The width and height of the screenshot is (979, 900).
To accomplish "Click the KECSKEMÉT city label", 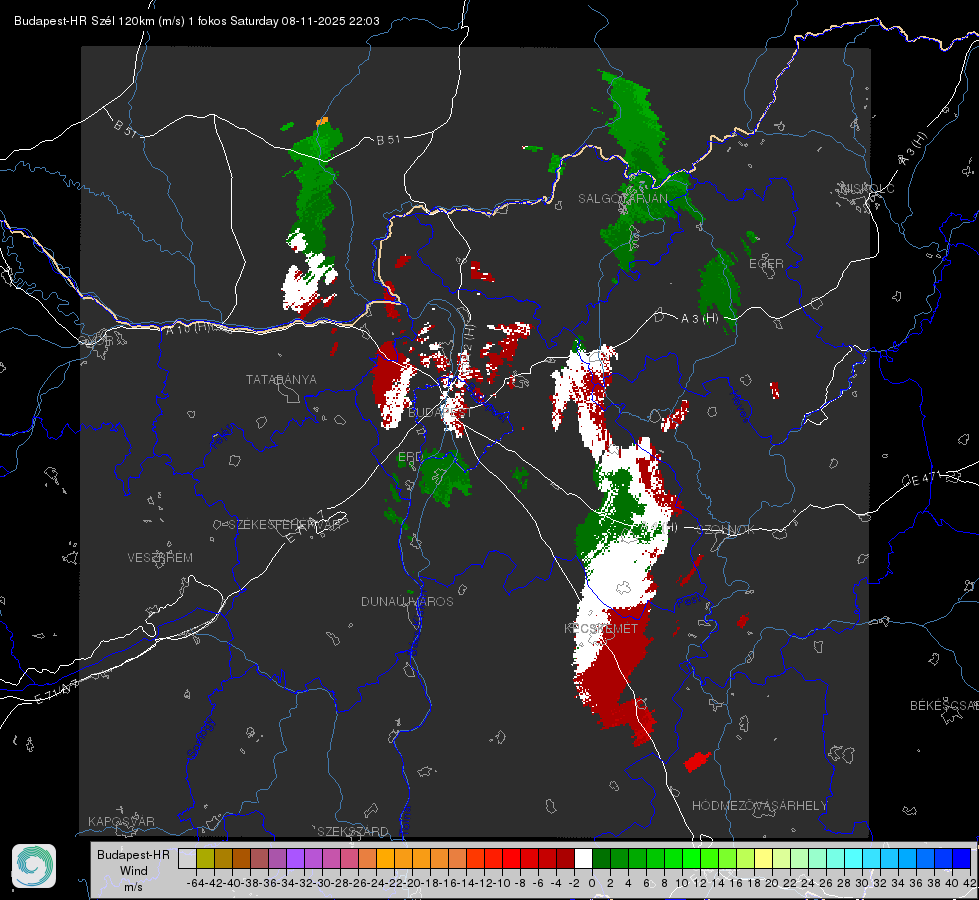I will pos(601,628).
